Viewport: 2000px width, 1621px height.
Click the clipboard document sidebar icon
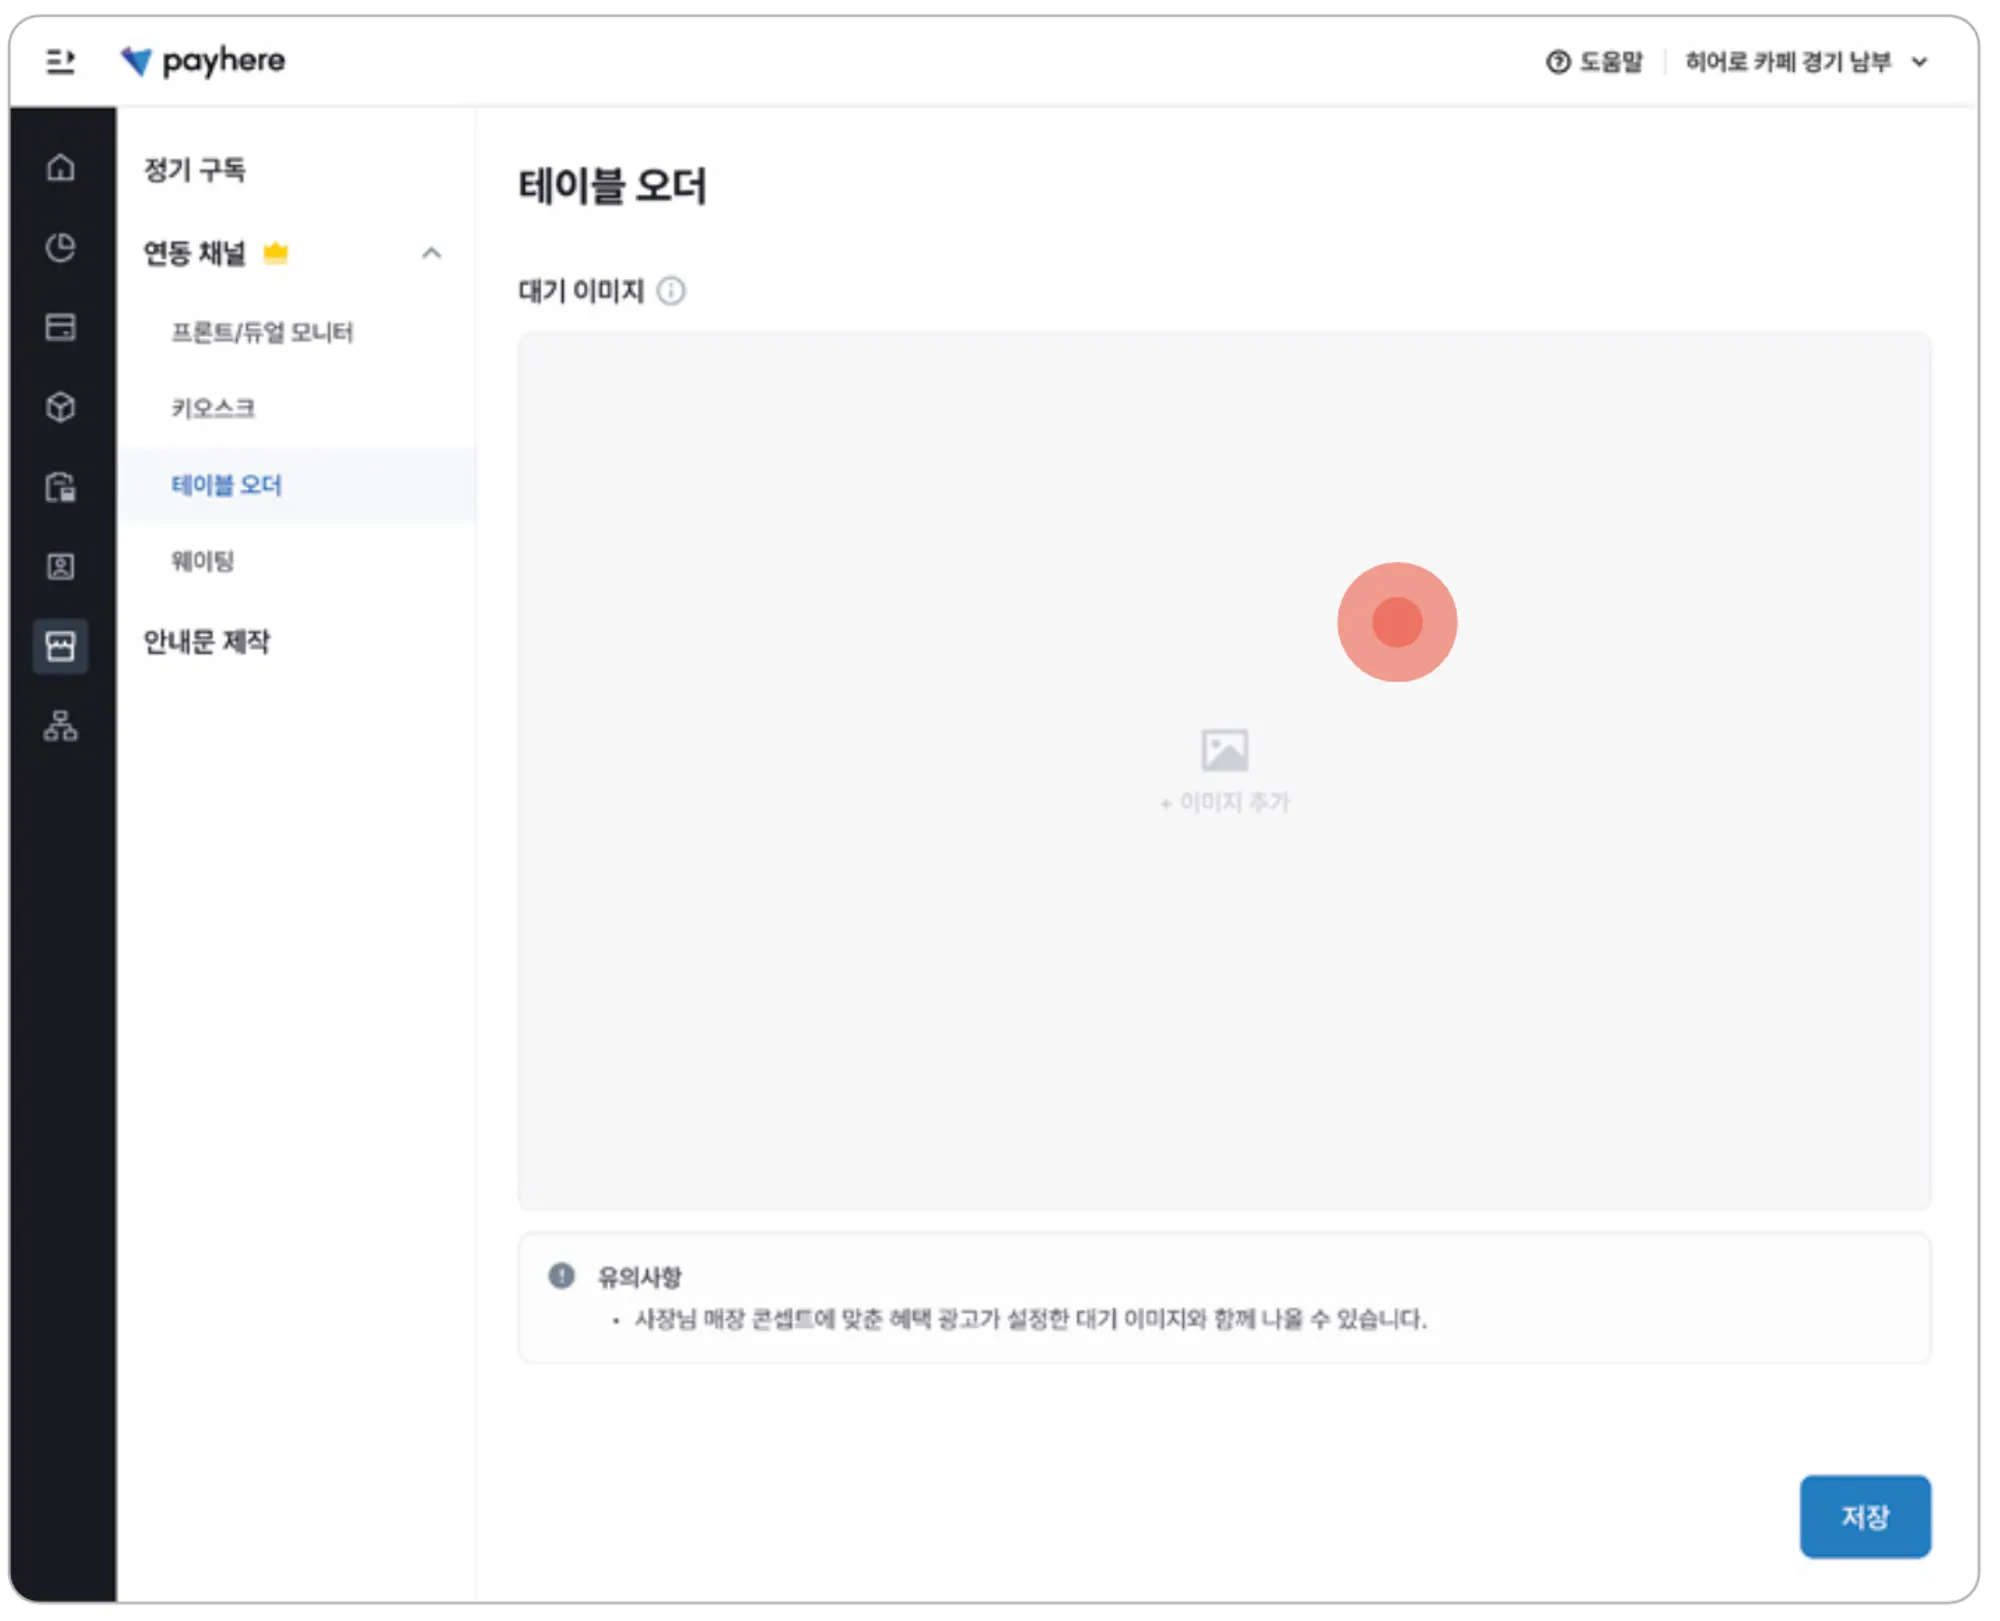click(x=61, y=487)
